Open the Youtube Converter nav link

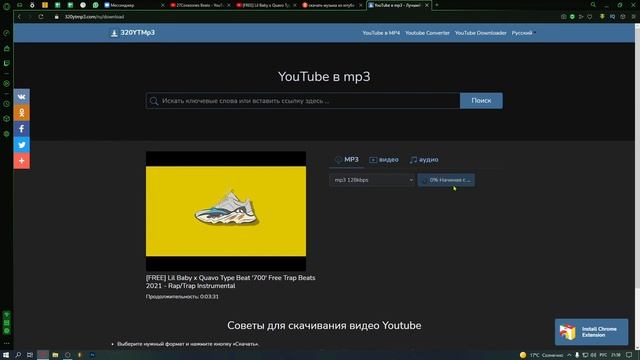pyautogui.click(x=427, y=33)
